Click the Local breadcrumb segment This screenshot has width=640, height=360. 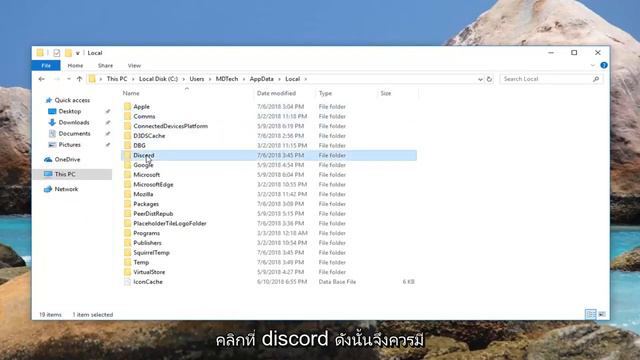[292, 79]
